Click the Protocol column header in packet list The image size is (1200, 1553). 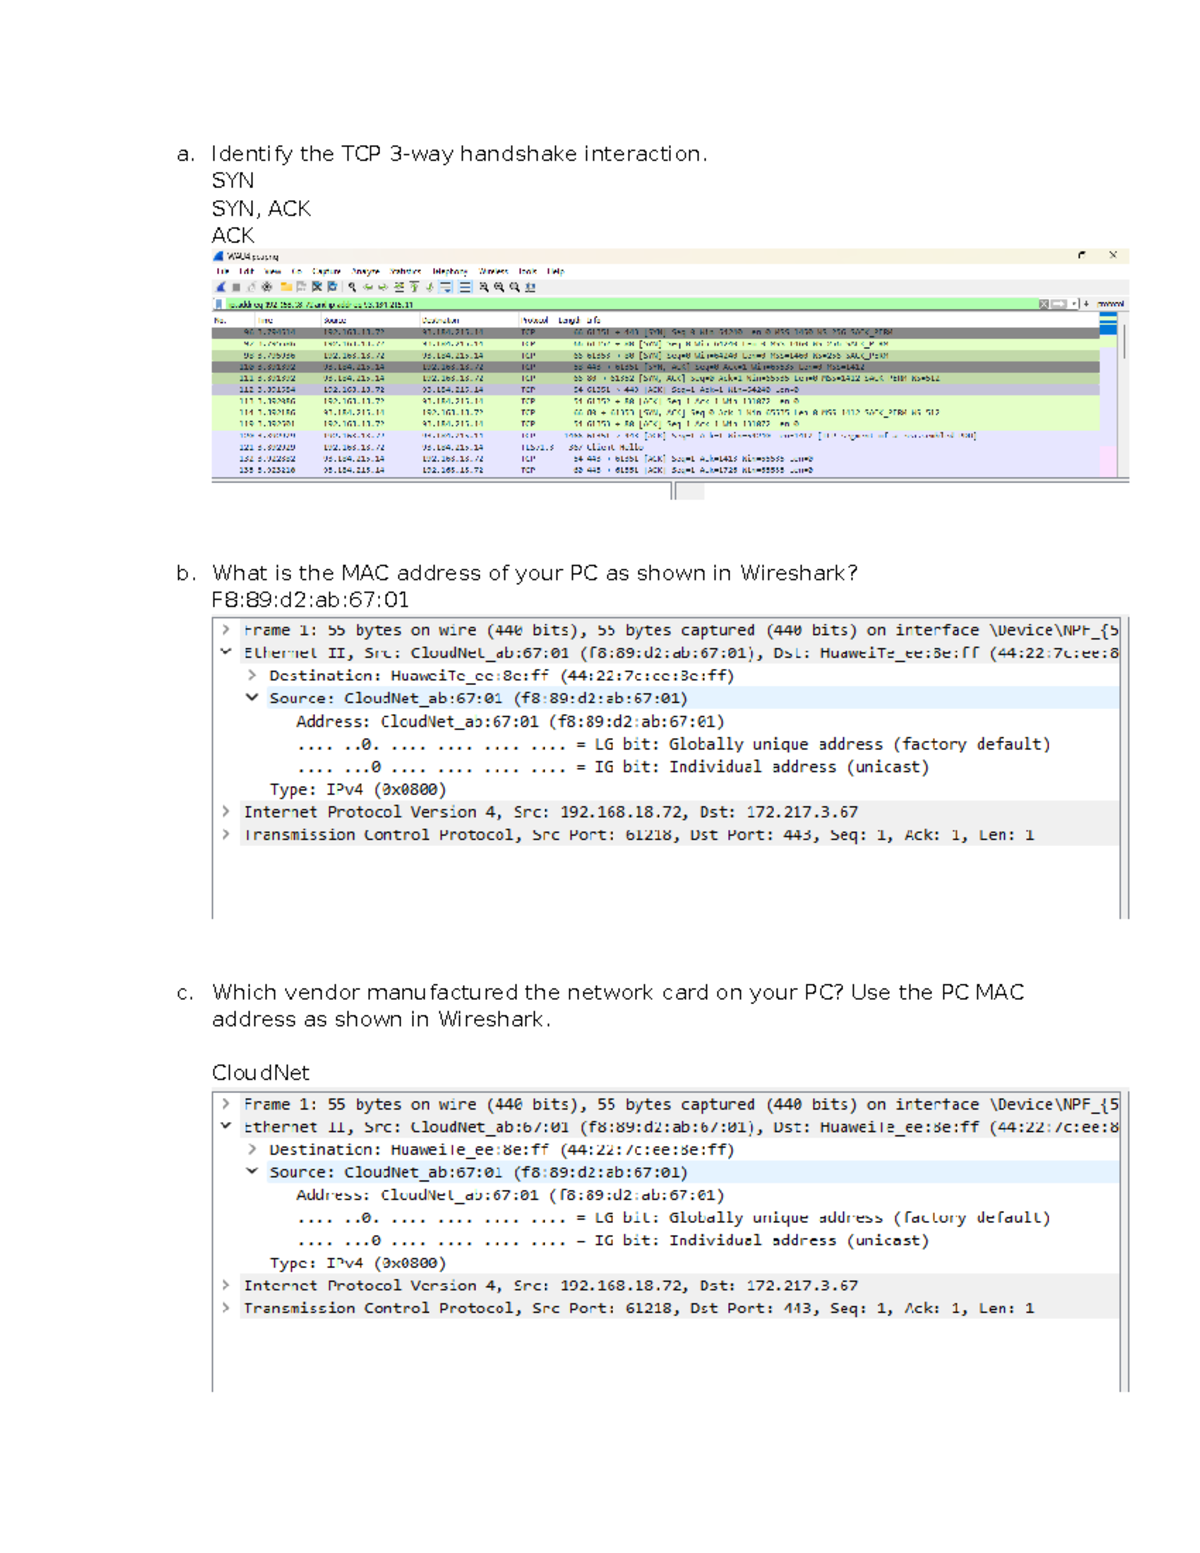pos(534,320)
